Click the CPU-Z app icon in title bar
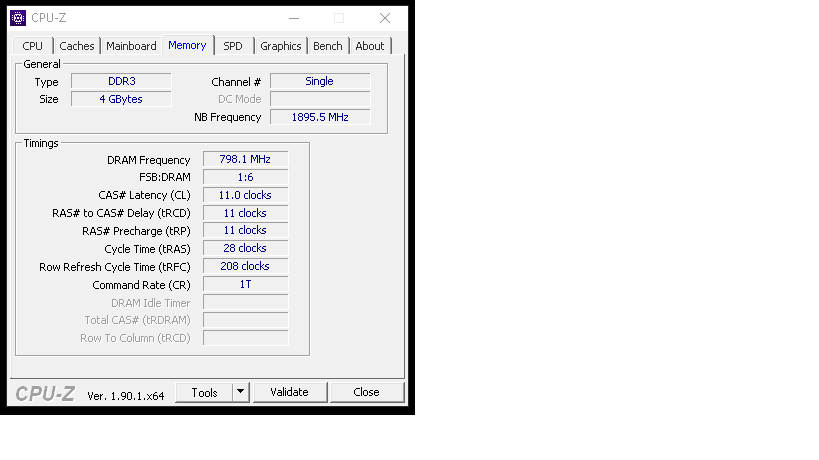Screen dimensions: 819x460 click(18, 18)
